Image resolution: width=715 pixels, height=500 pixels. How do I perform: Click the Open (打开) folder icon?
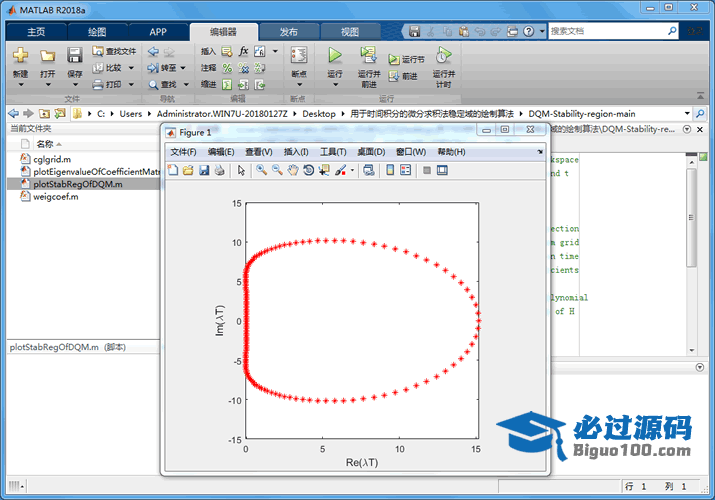[x=47, y=55]
